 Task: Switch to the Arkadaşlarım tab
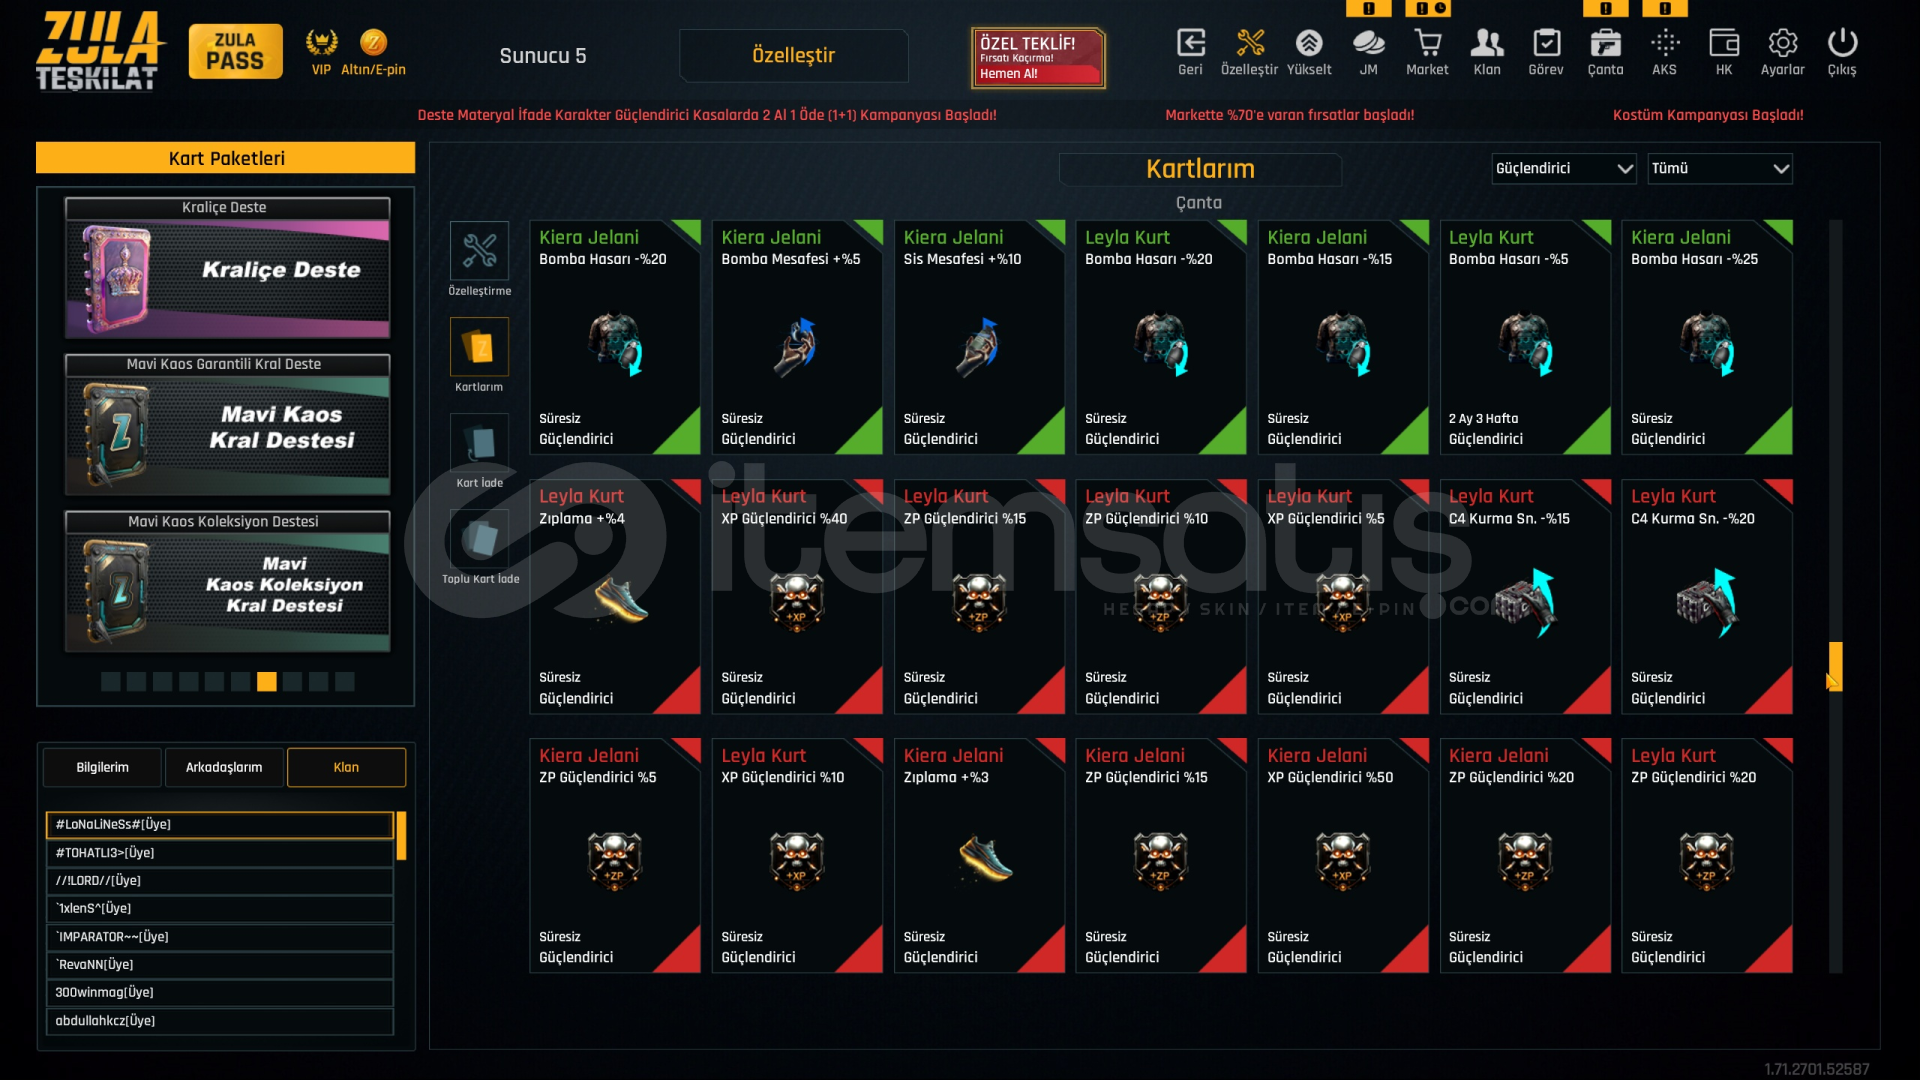[x=224, y=767]
